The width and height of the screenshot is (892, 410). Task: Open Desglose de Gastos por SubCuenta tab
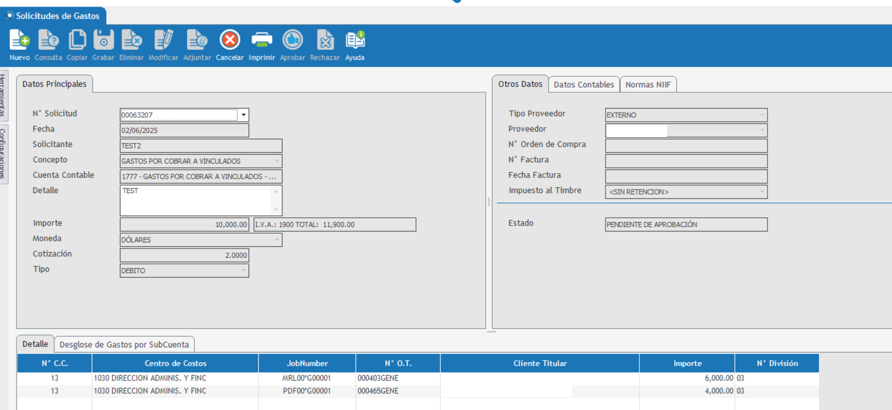(x=124, y=344)
